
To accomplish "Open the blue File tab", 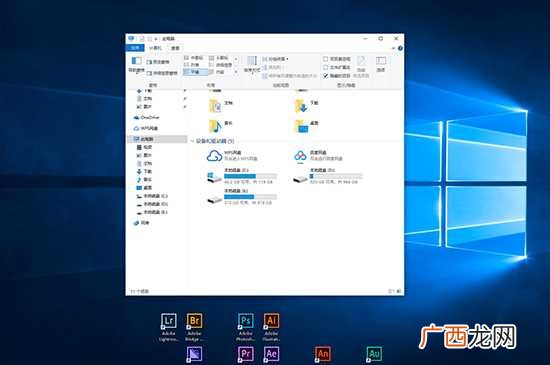I will (x=135, y=48).
